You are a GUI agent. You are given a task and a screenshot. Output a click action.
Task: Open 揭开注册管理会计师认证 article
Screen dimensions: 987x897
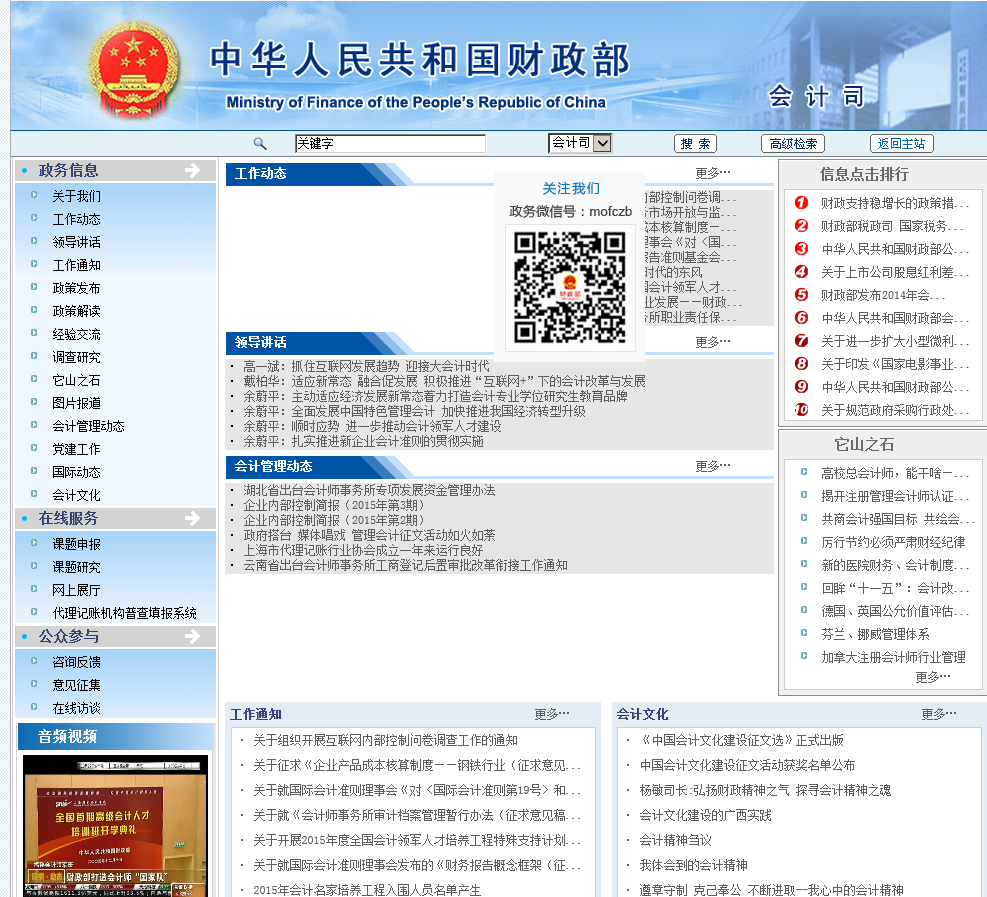tap(894, 496)
